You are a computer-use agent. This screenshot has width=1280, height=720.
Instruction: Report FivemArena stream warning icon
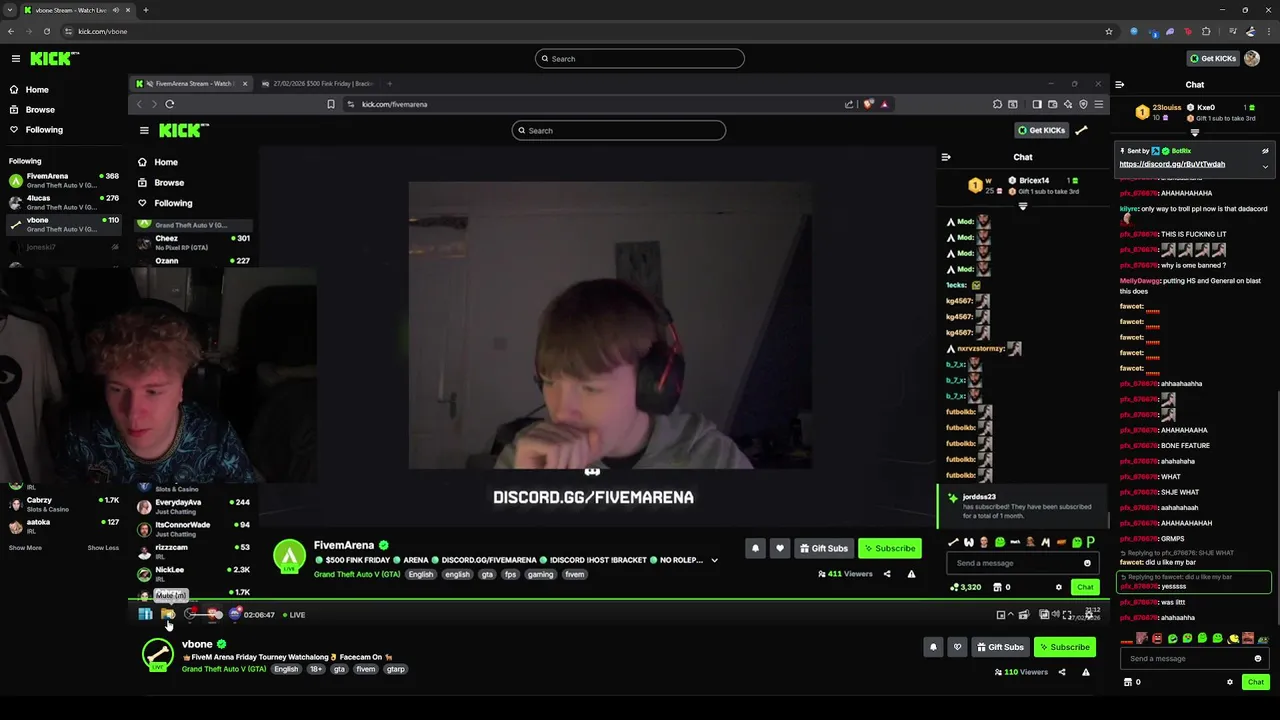[x=911, y=574]
